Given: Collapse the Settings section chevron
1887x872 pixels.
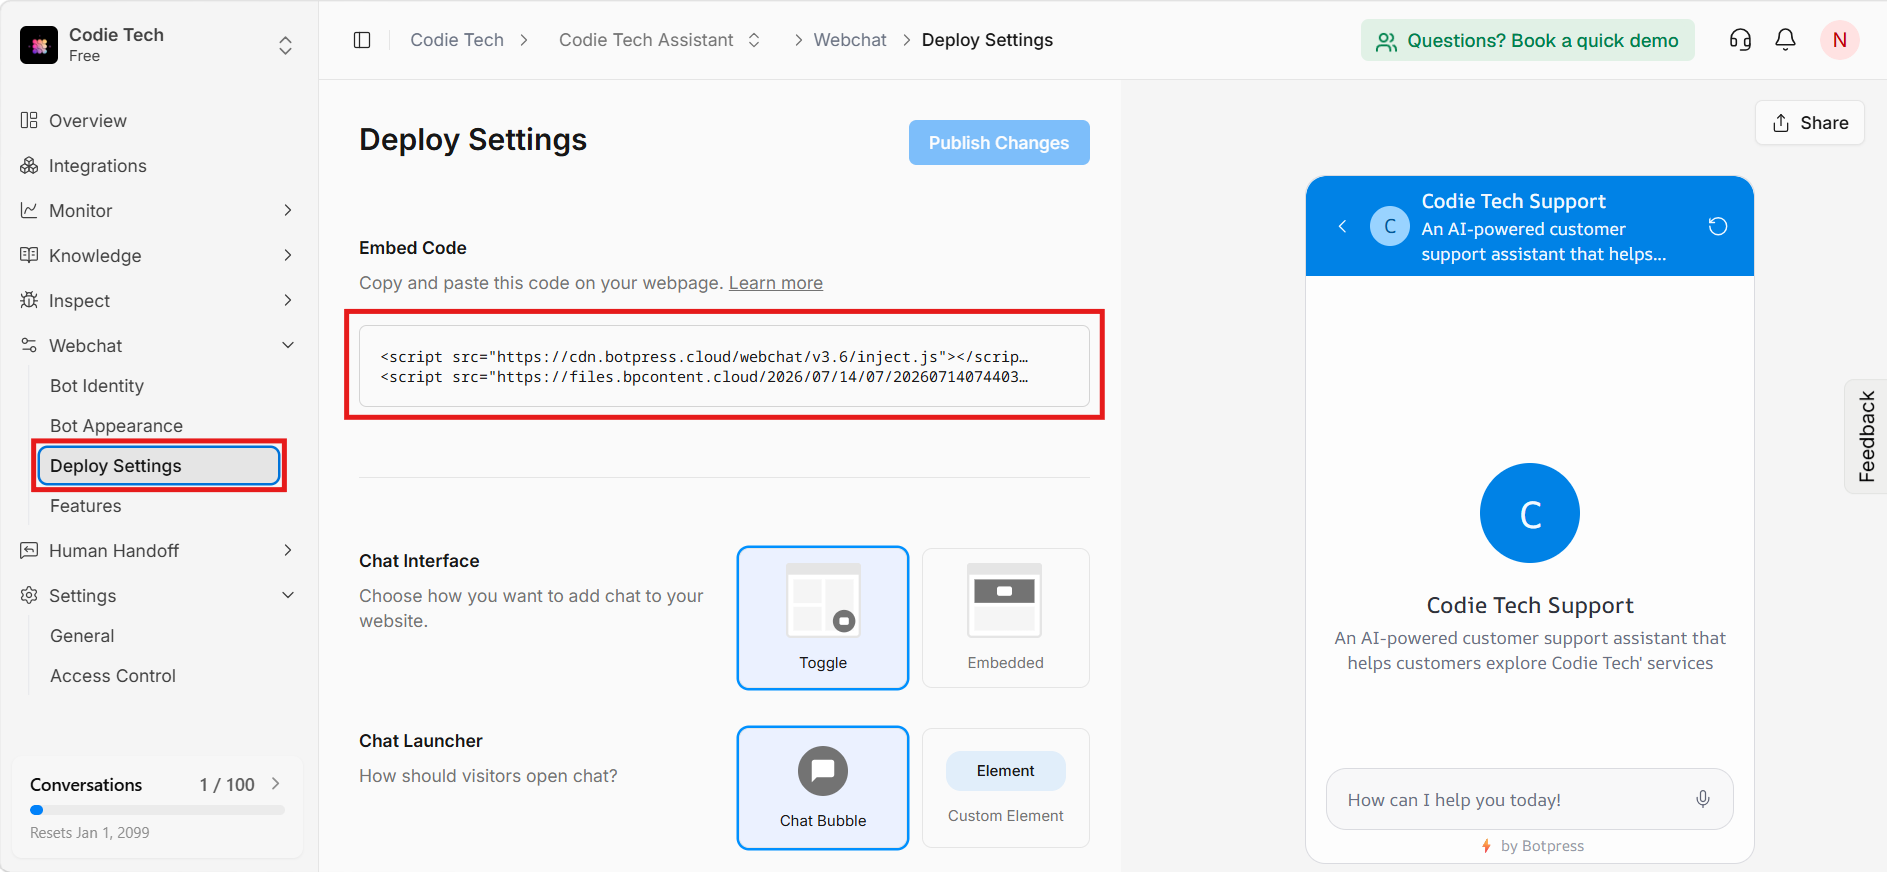Looking at the screenshot, I should click(x=288, y=595).
